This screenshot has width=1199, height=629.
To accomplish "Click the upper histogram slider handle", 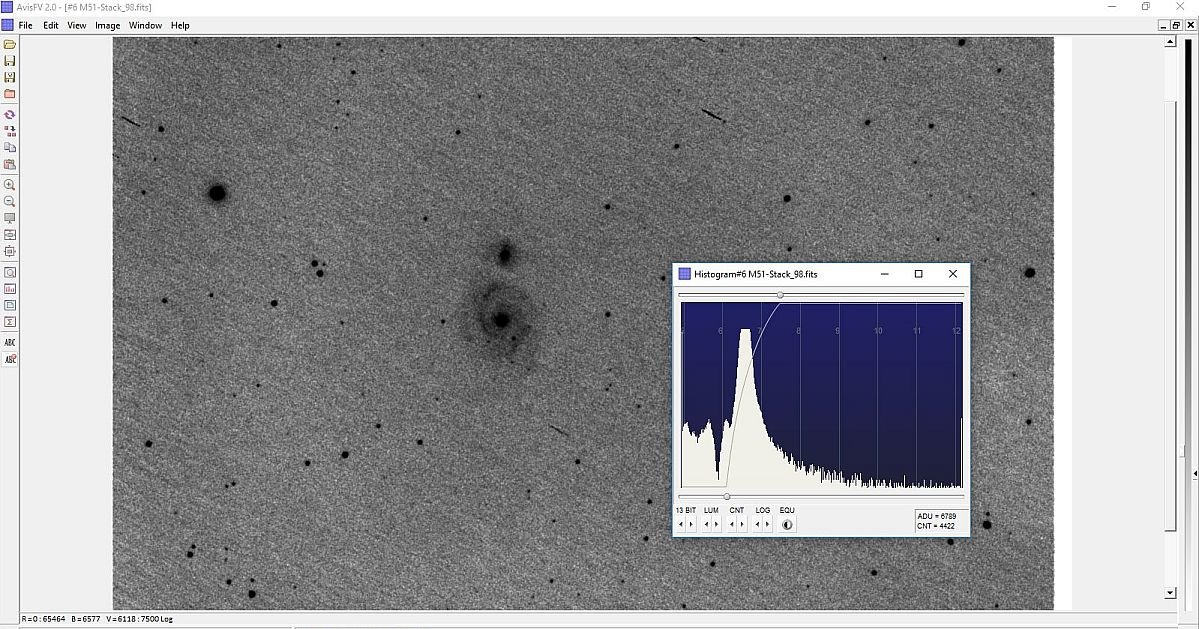I will click(780, 294).
